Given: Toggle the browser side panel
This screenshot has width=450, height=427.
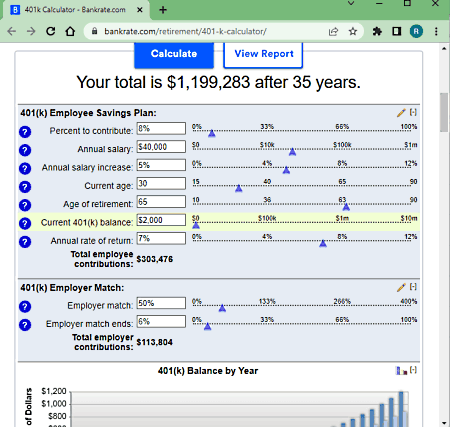Looking at the screenshot, I should (x=397, y=31).
